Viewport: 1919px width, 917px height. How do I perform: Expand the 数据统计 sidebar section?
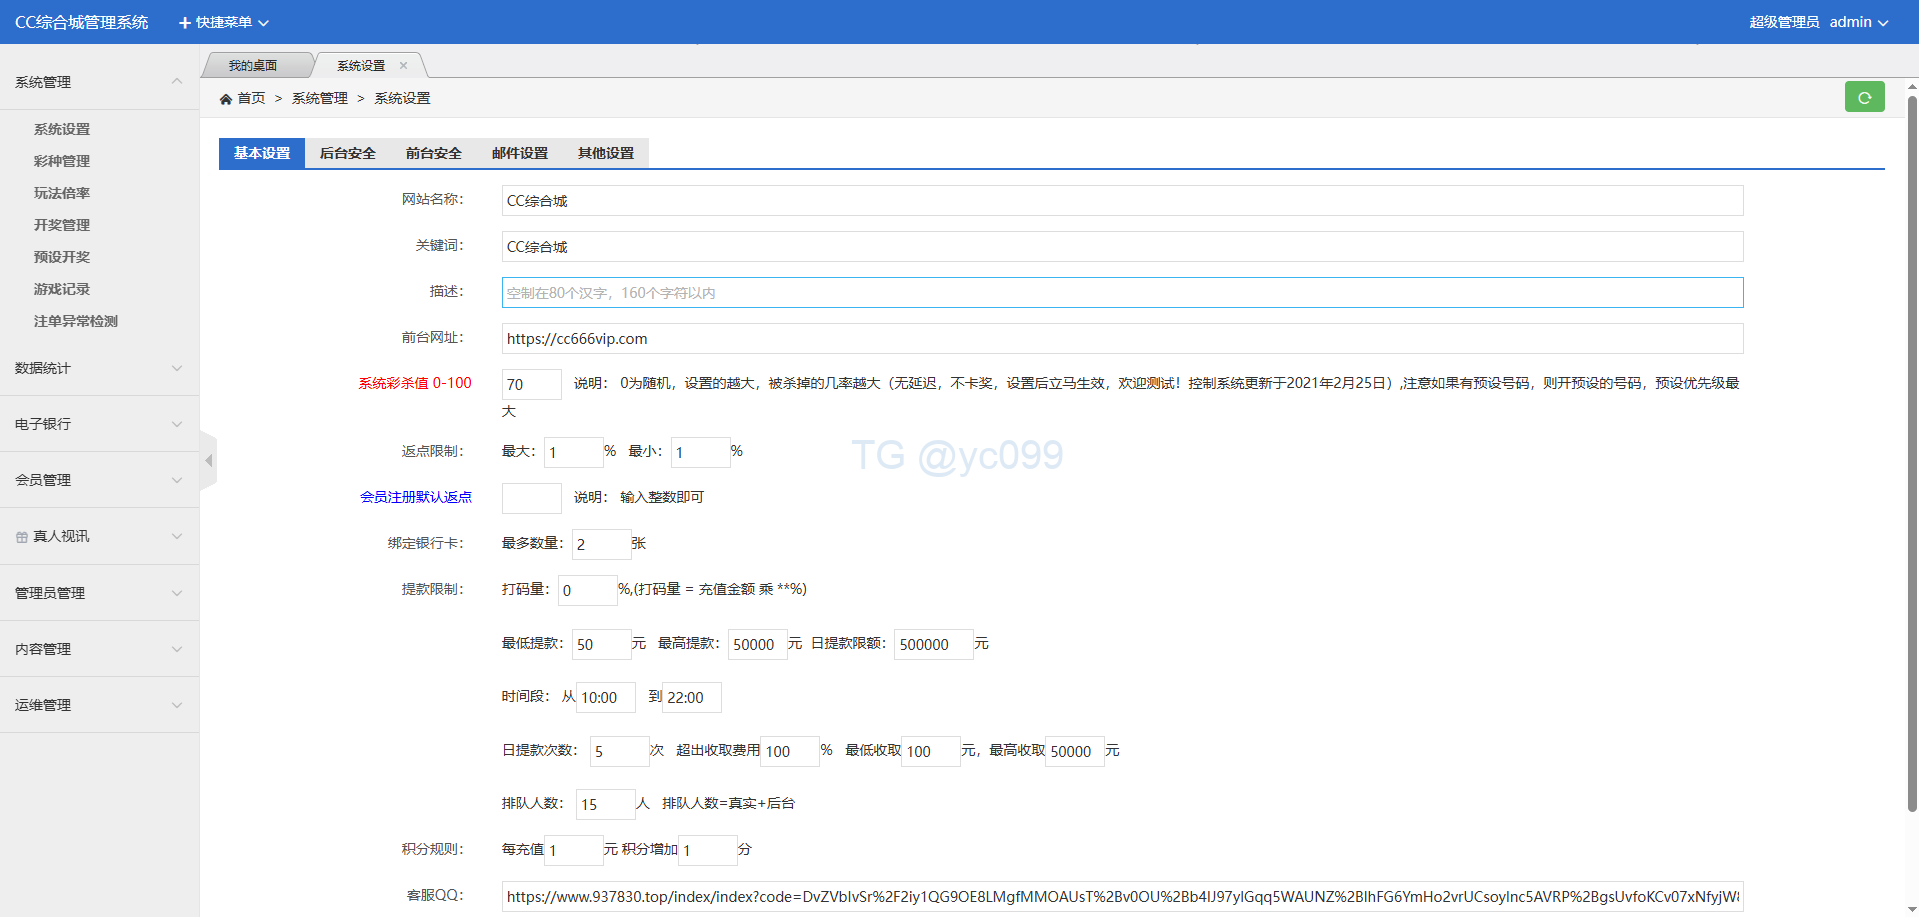[x=98, y=368]
